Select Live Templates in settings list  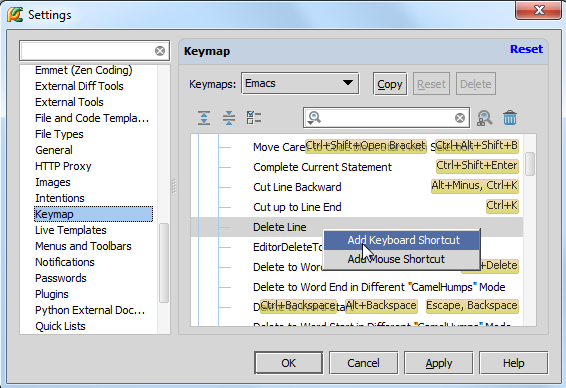coord(71,230)
